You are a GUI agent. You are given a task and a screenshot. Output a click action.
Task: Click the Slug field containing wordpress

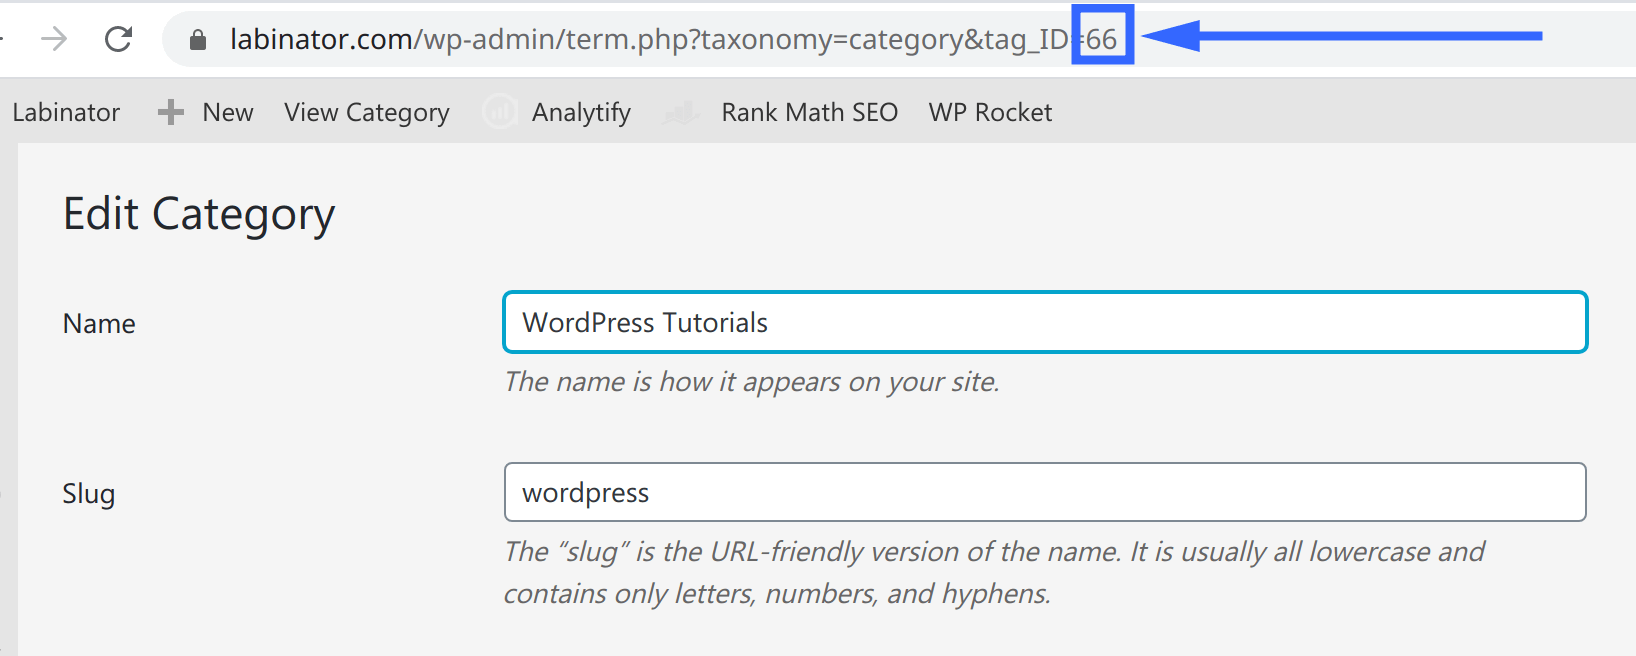tap(1045, 492)
